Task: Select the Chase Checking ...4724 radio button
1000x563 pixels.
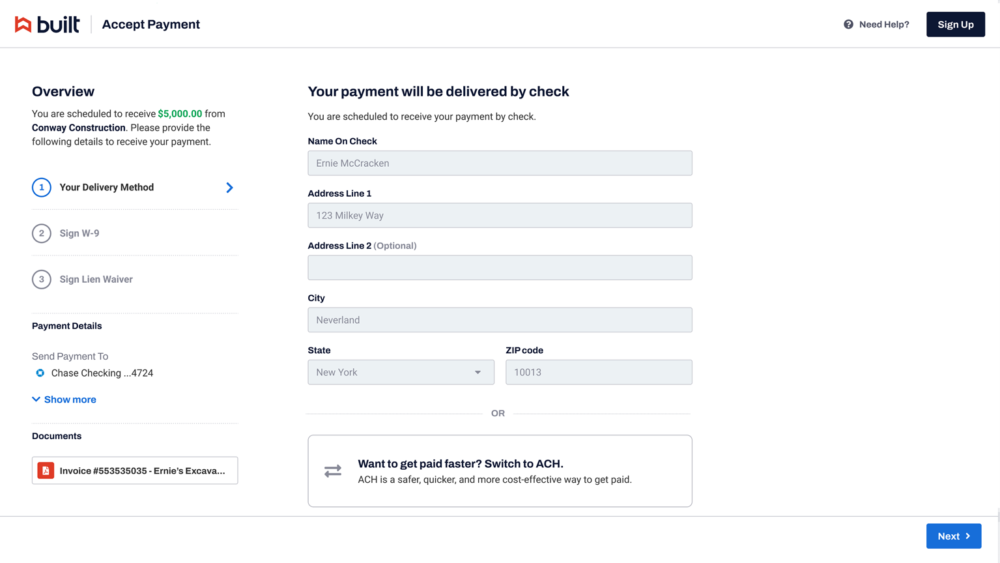Action: click(x=40, y=373)
